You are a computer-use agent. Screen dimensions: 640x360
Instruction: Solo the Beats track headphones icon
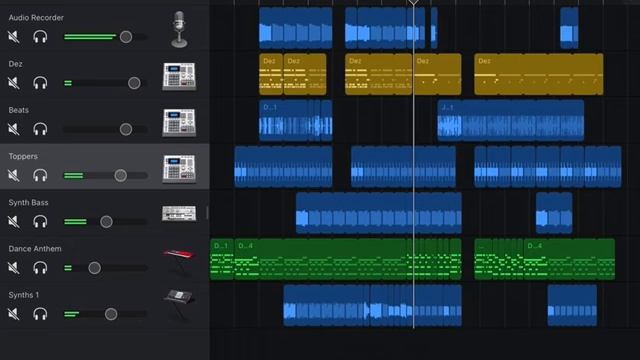click(x=40, y=129)
